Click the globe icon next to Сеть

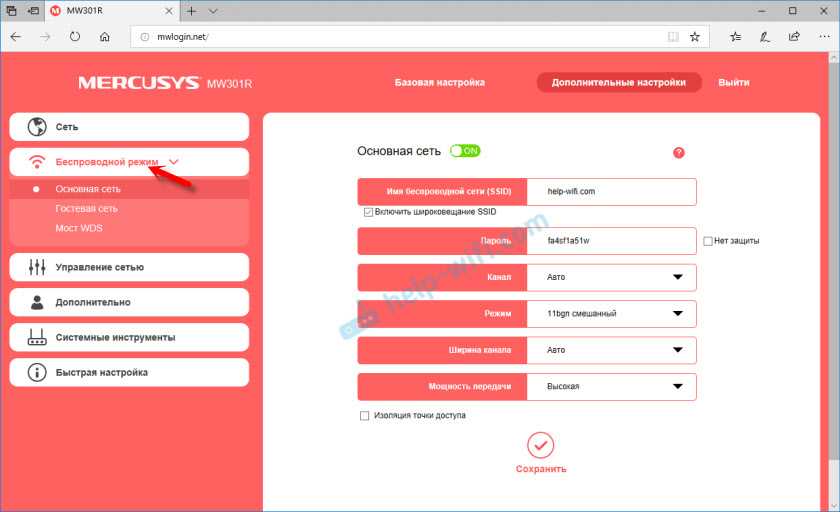click(38, 127)
